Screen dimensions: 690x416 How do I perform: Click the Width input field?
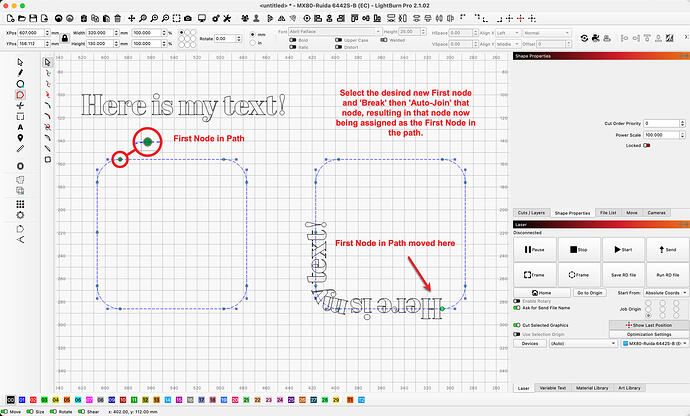(x=100, y=33)
